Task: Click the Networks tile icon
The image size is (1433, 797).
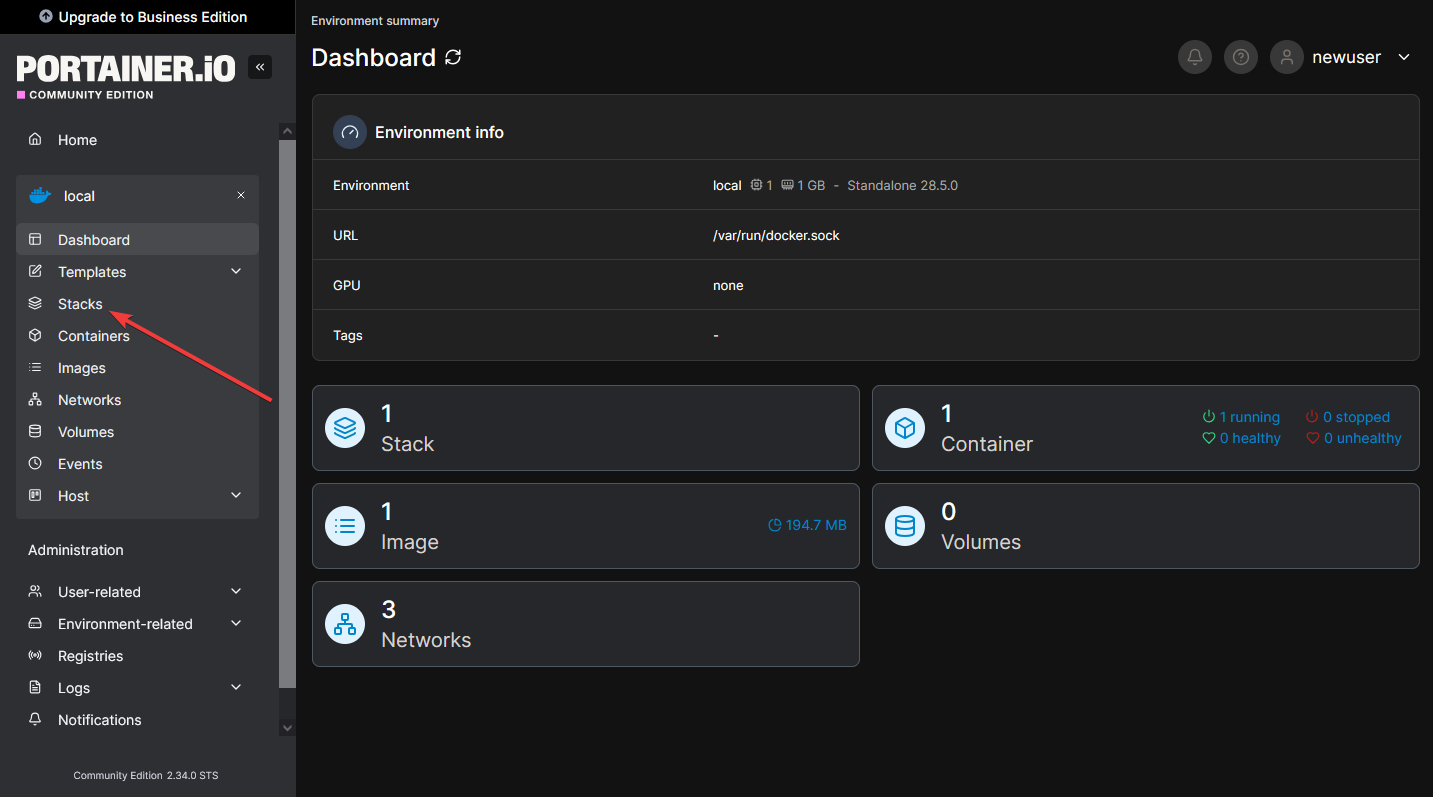Action: 345,624
